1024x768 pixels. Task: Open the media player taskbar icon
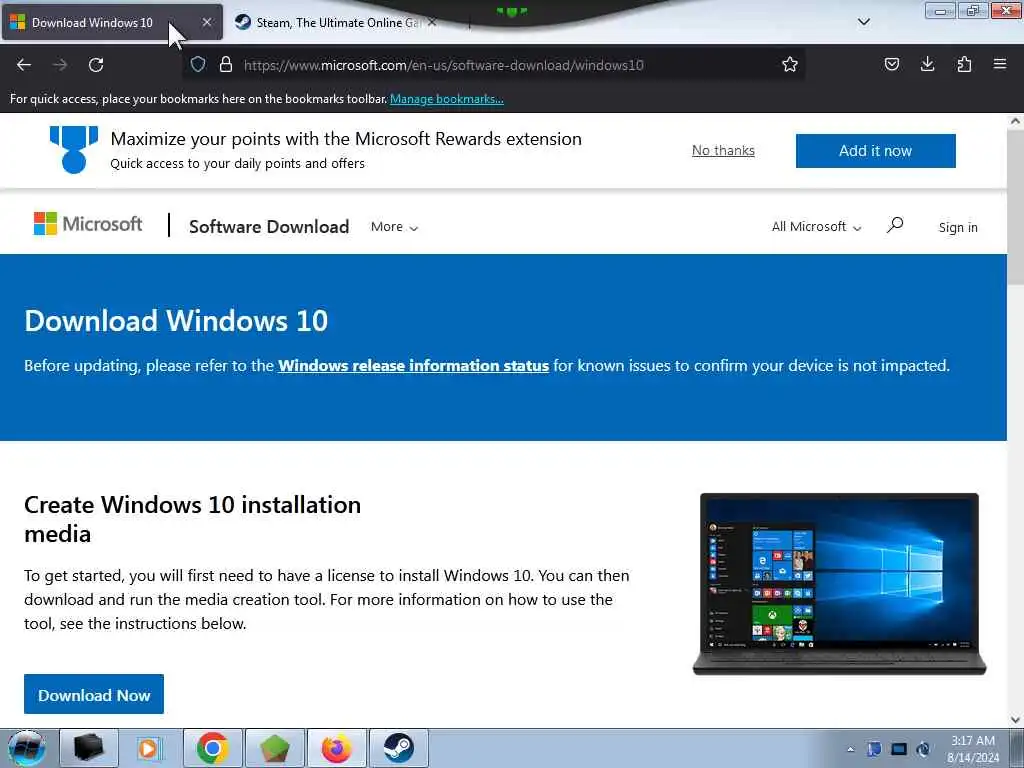pos(149,748)
